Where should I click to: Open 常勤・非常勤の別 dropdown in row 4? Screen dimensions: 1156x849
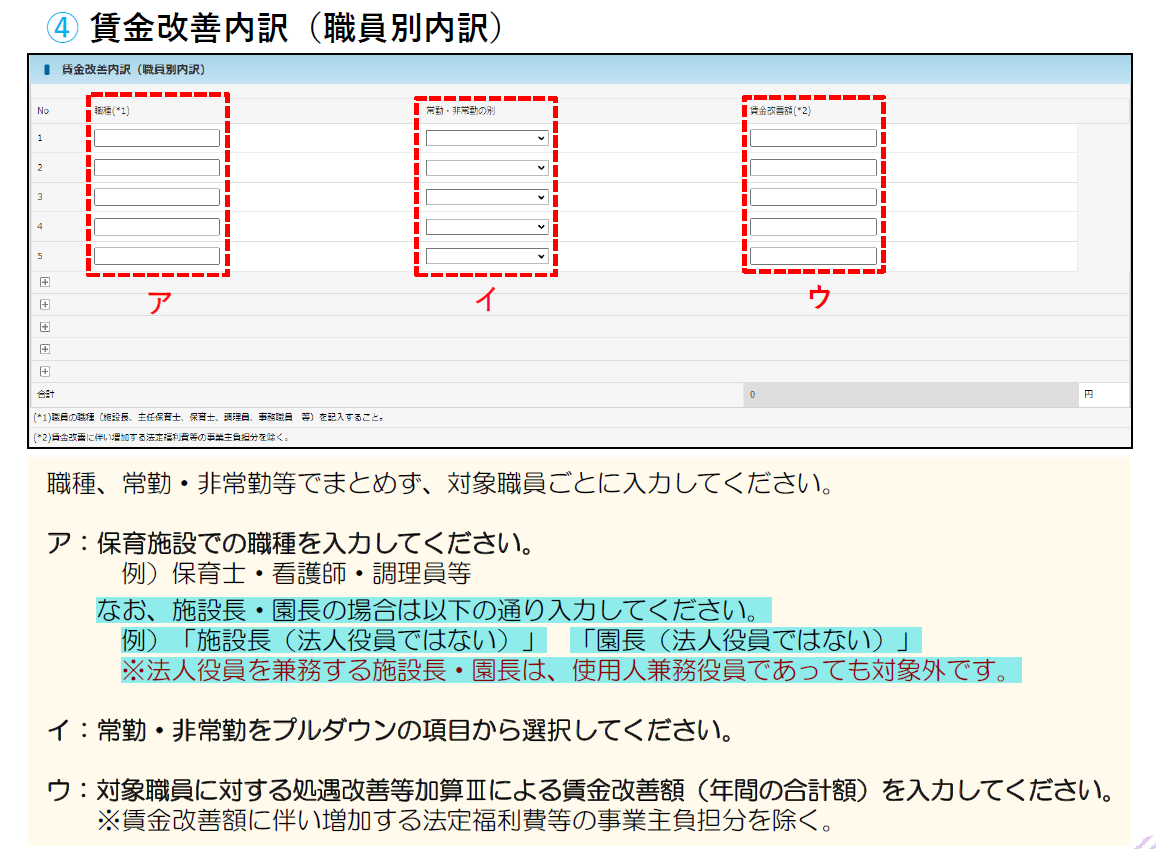487,227
